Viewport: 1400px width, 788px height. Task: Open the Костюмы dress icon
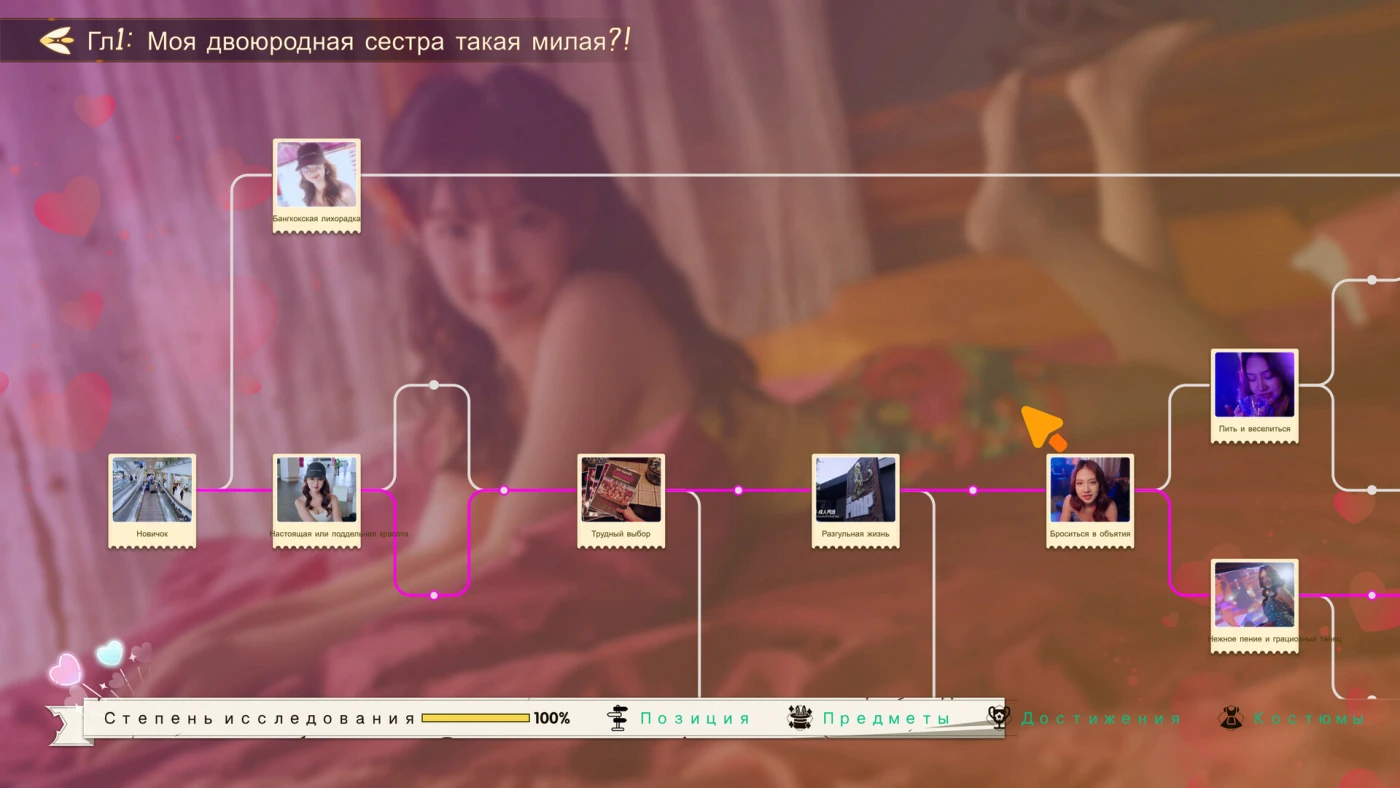click(x=1231, y=718)
